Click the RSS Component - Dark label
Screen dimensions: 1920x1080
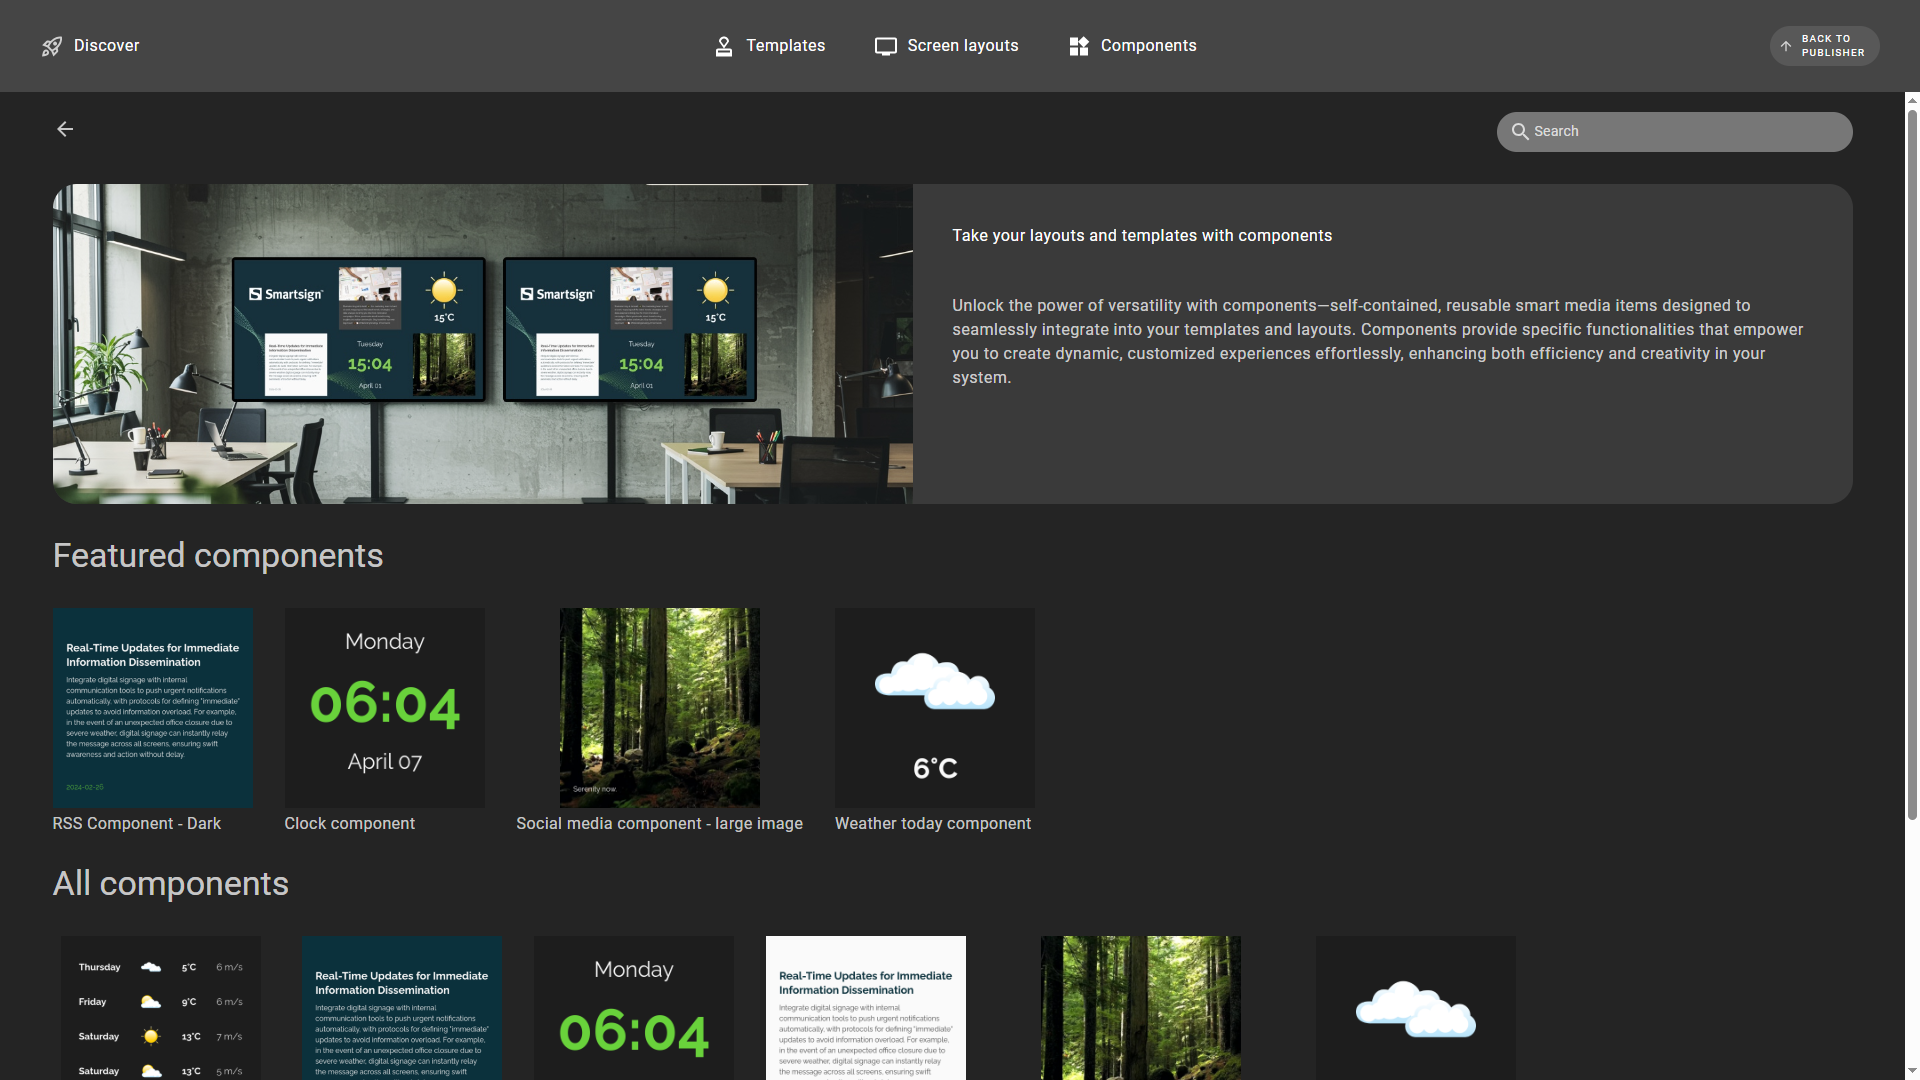click(137, 823)
